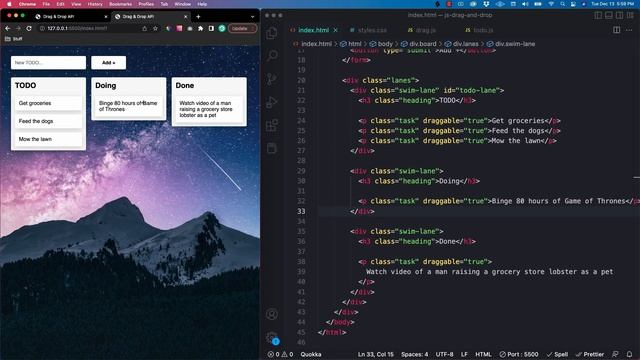The width and height of the screenshot is (640, 360).
Task: Reload the Chrome page
Action: (29, 29)
